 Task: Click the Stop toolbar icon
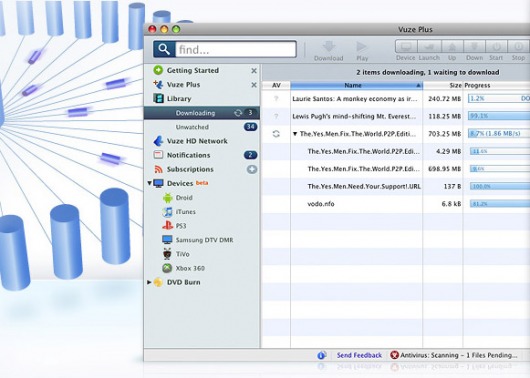(518, 46)
